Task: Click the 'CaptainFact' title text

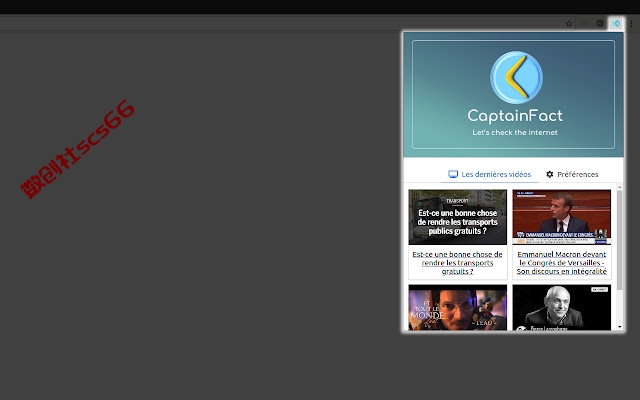Action: [x=515, y=116]
